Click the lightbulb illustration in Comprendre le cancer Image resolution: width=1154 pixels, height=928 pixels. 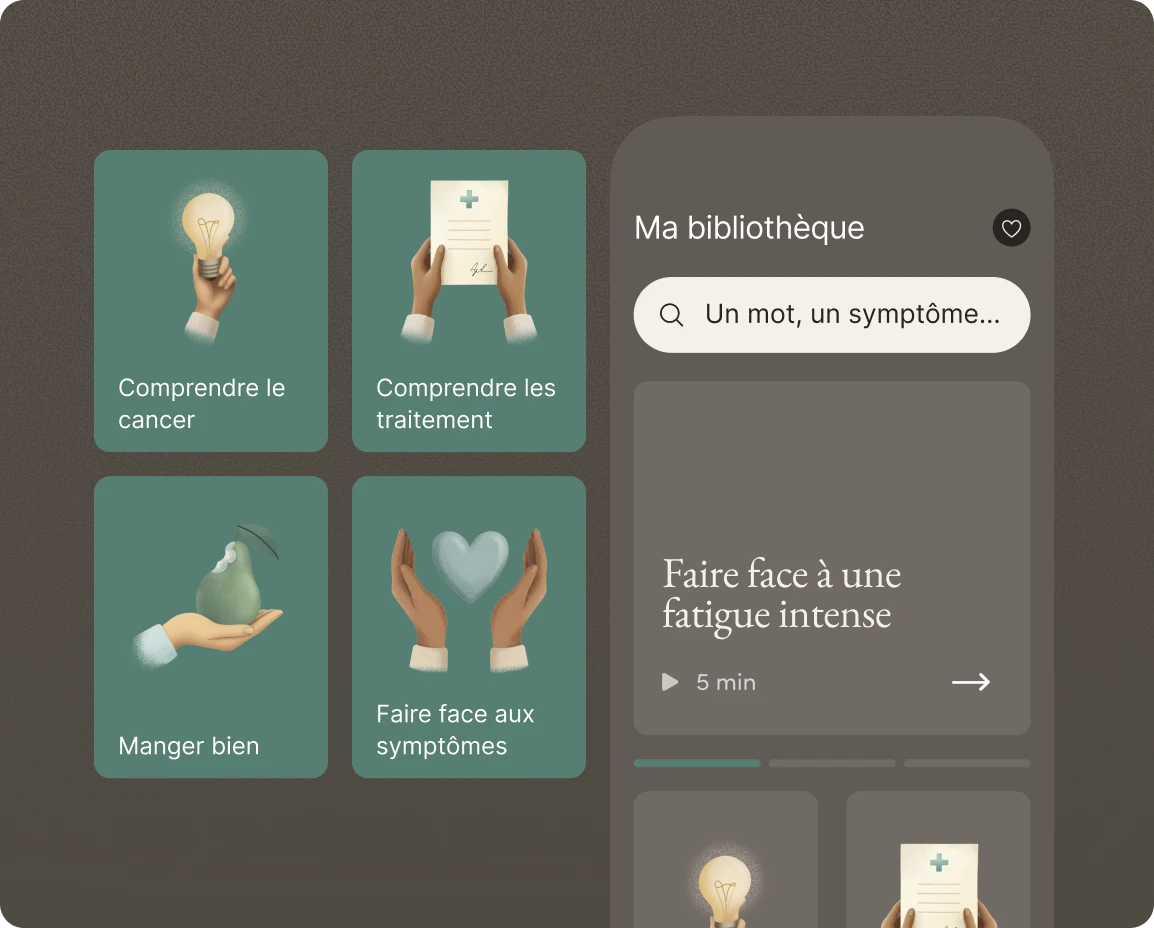210,261
